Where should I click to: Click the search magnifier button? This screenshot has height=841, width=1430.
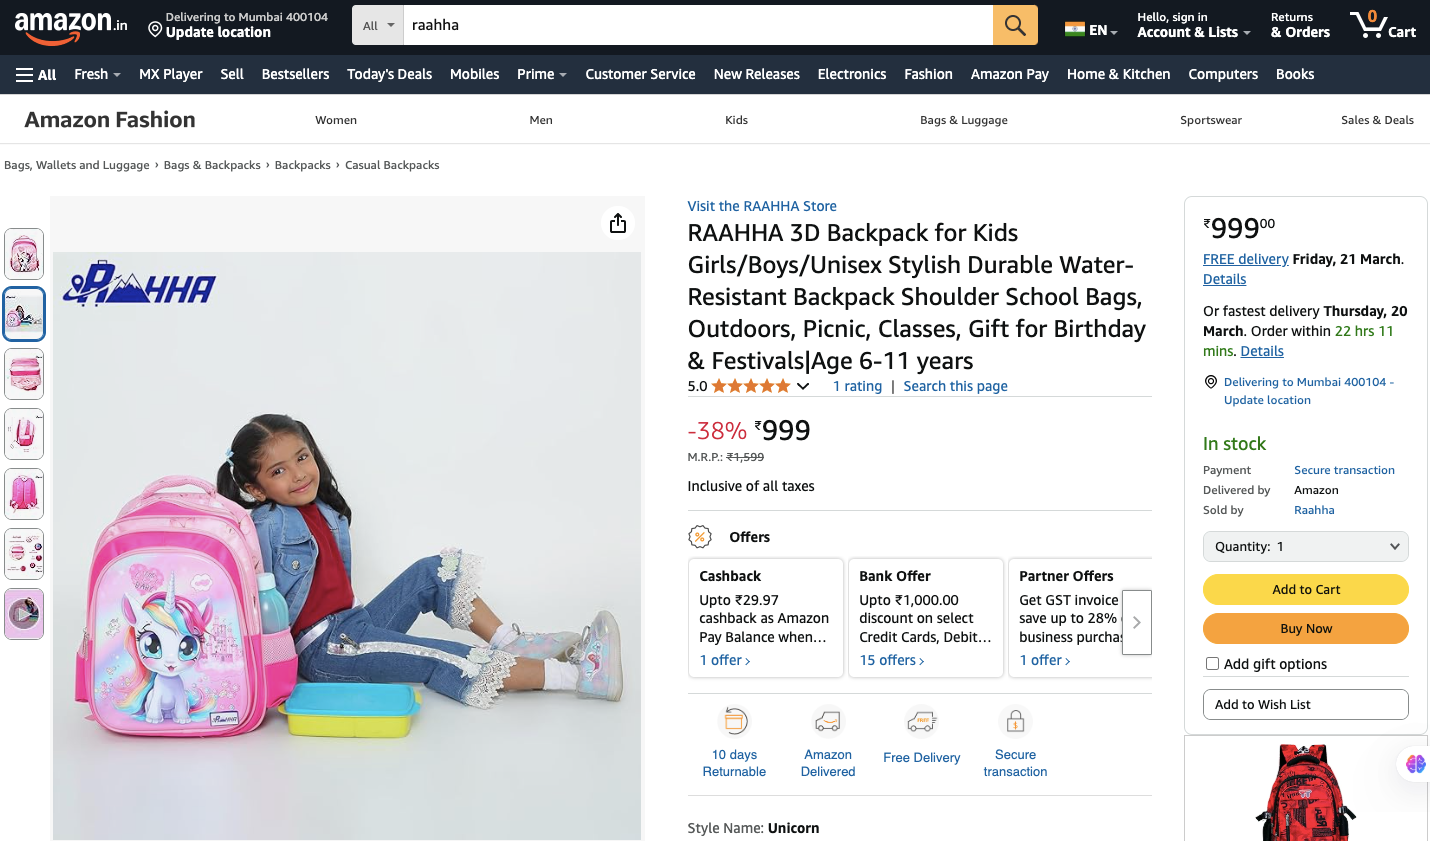(x=1015, y=25)
